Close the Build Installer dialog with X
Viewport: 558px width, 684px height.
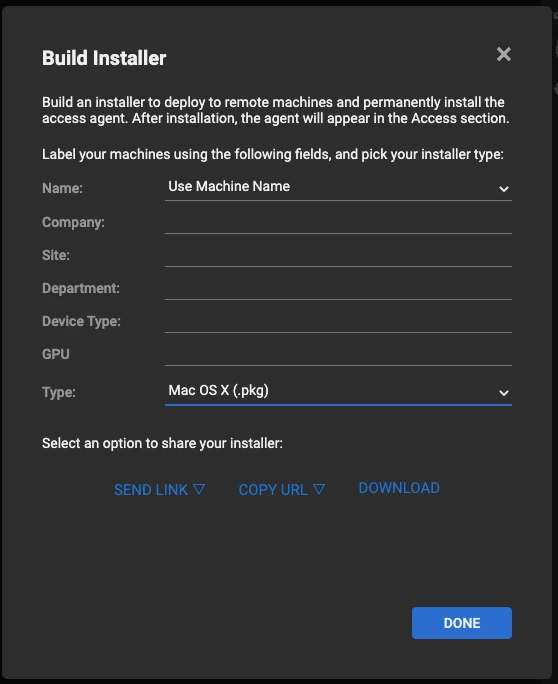[503, 54]
